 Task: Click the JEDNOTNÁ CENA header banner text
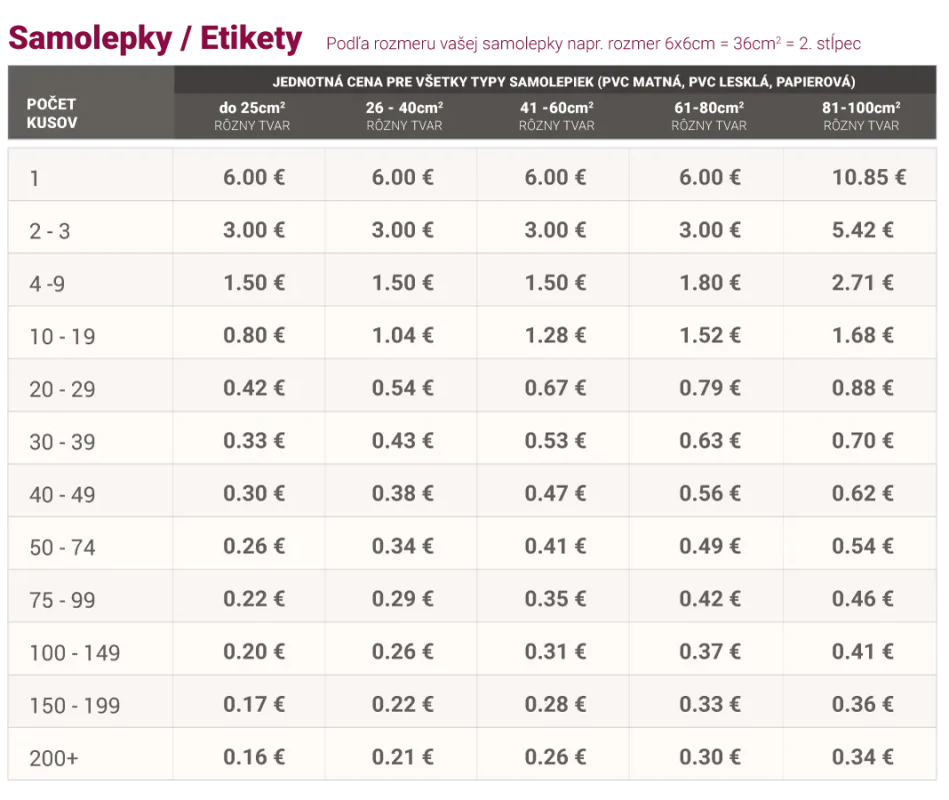[x=563, y=82]
